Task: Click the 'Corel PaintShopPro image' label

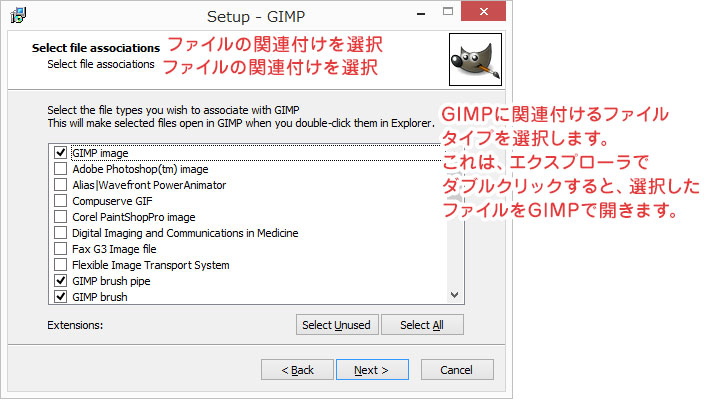Action: tap(134, 217)
